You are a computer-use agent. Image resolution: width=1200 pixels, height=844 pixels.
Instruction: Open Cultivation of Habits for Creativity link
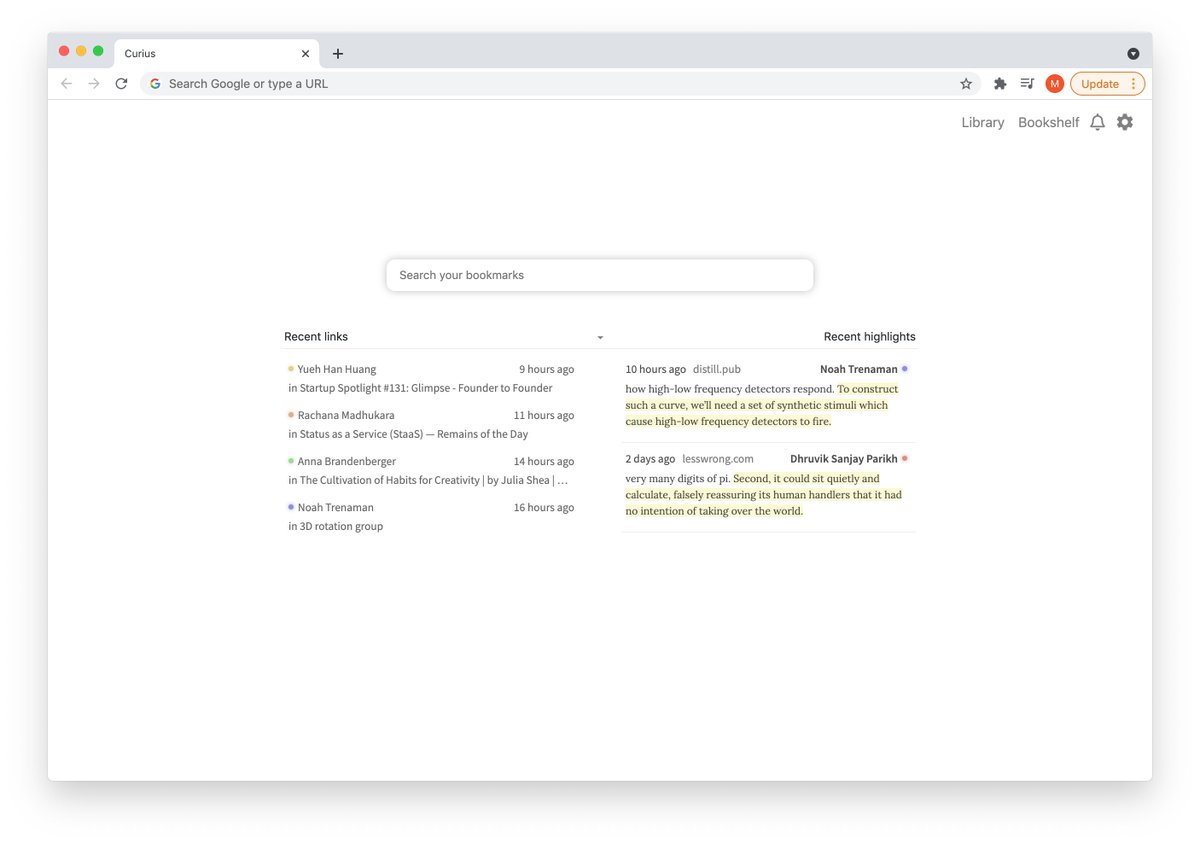point(434,480)
